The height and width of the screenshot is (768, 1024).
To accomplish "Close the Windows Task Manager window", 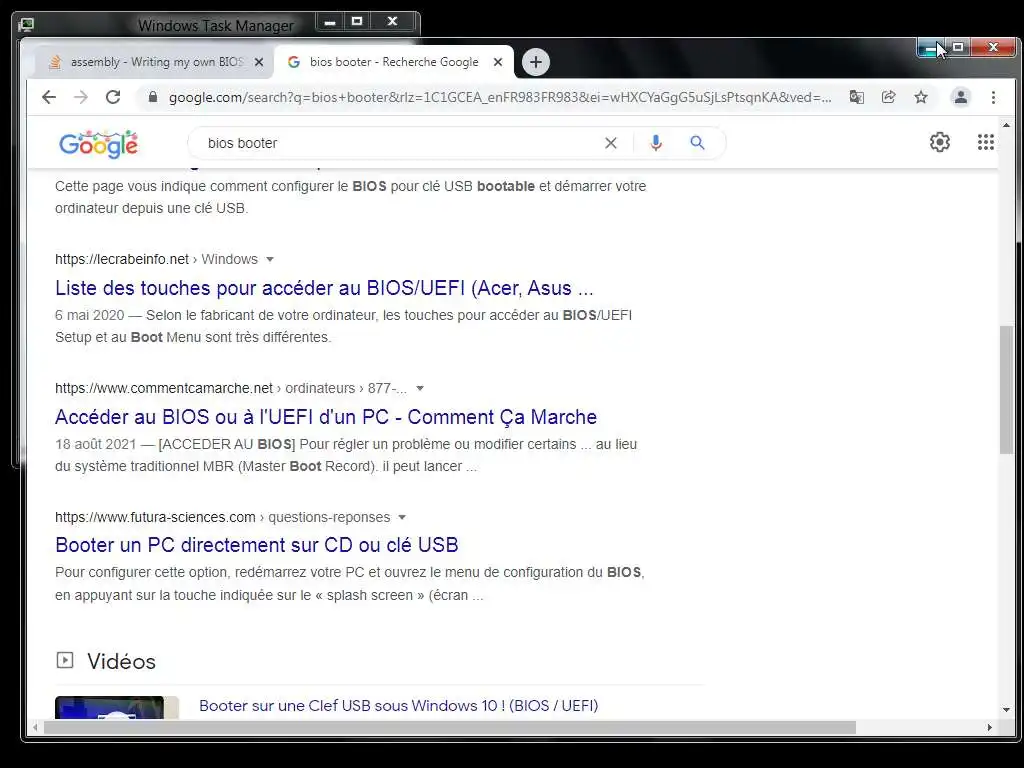I will click(392, 22).
